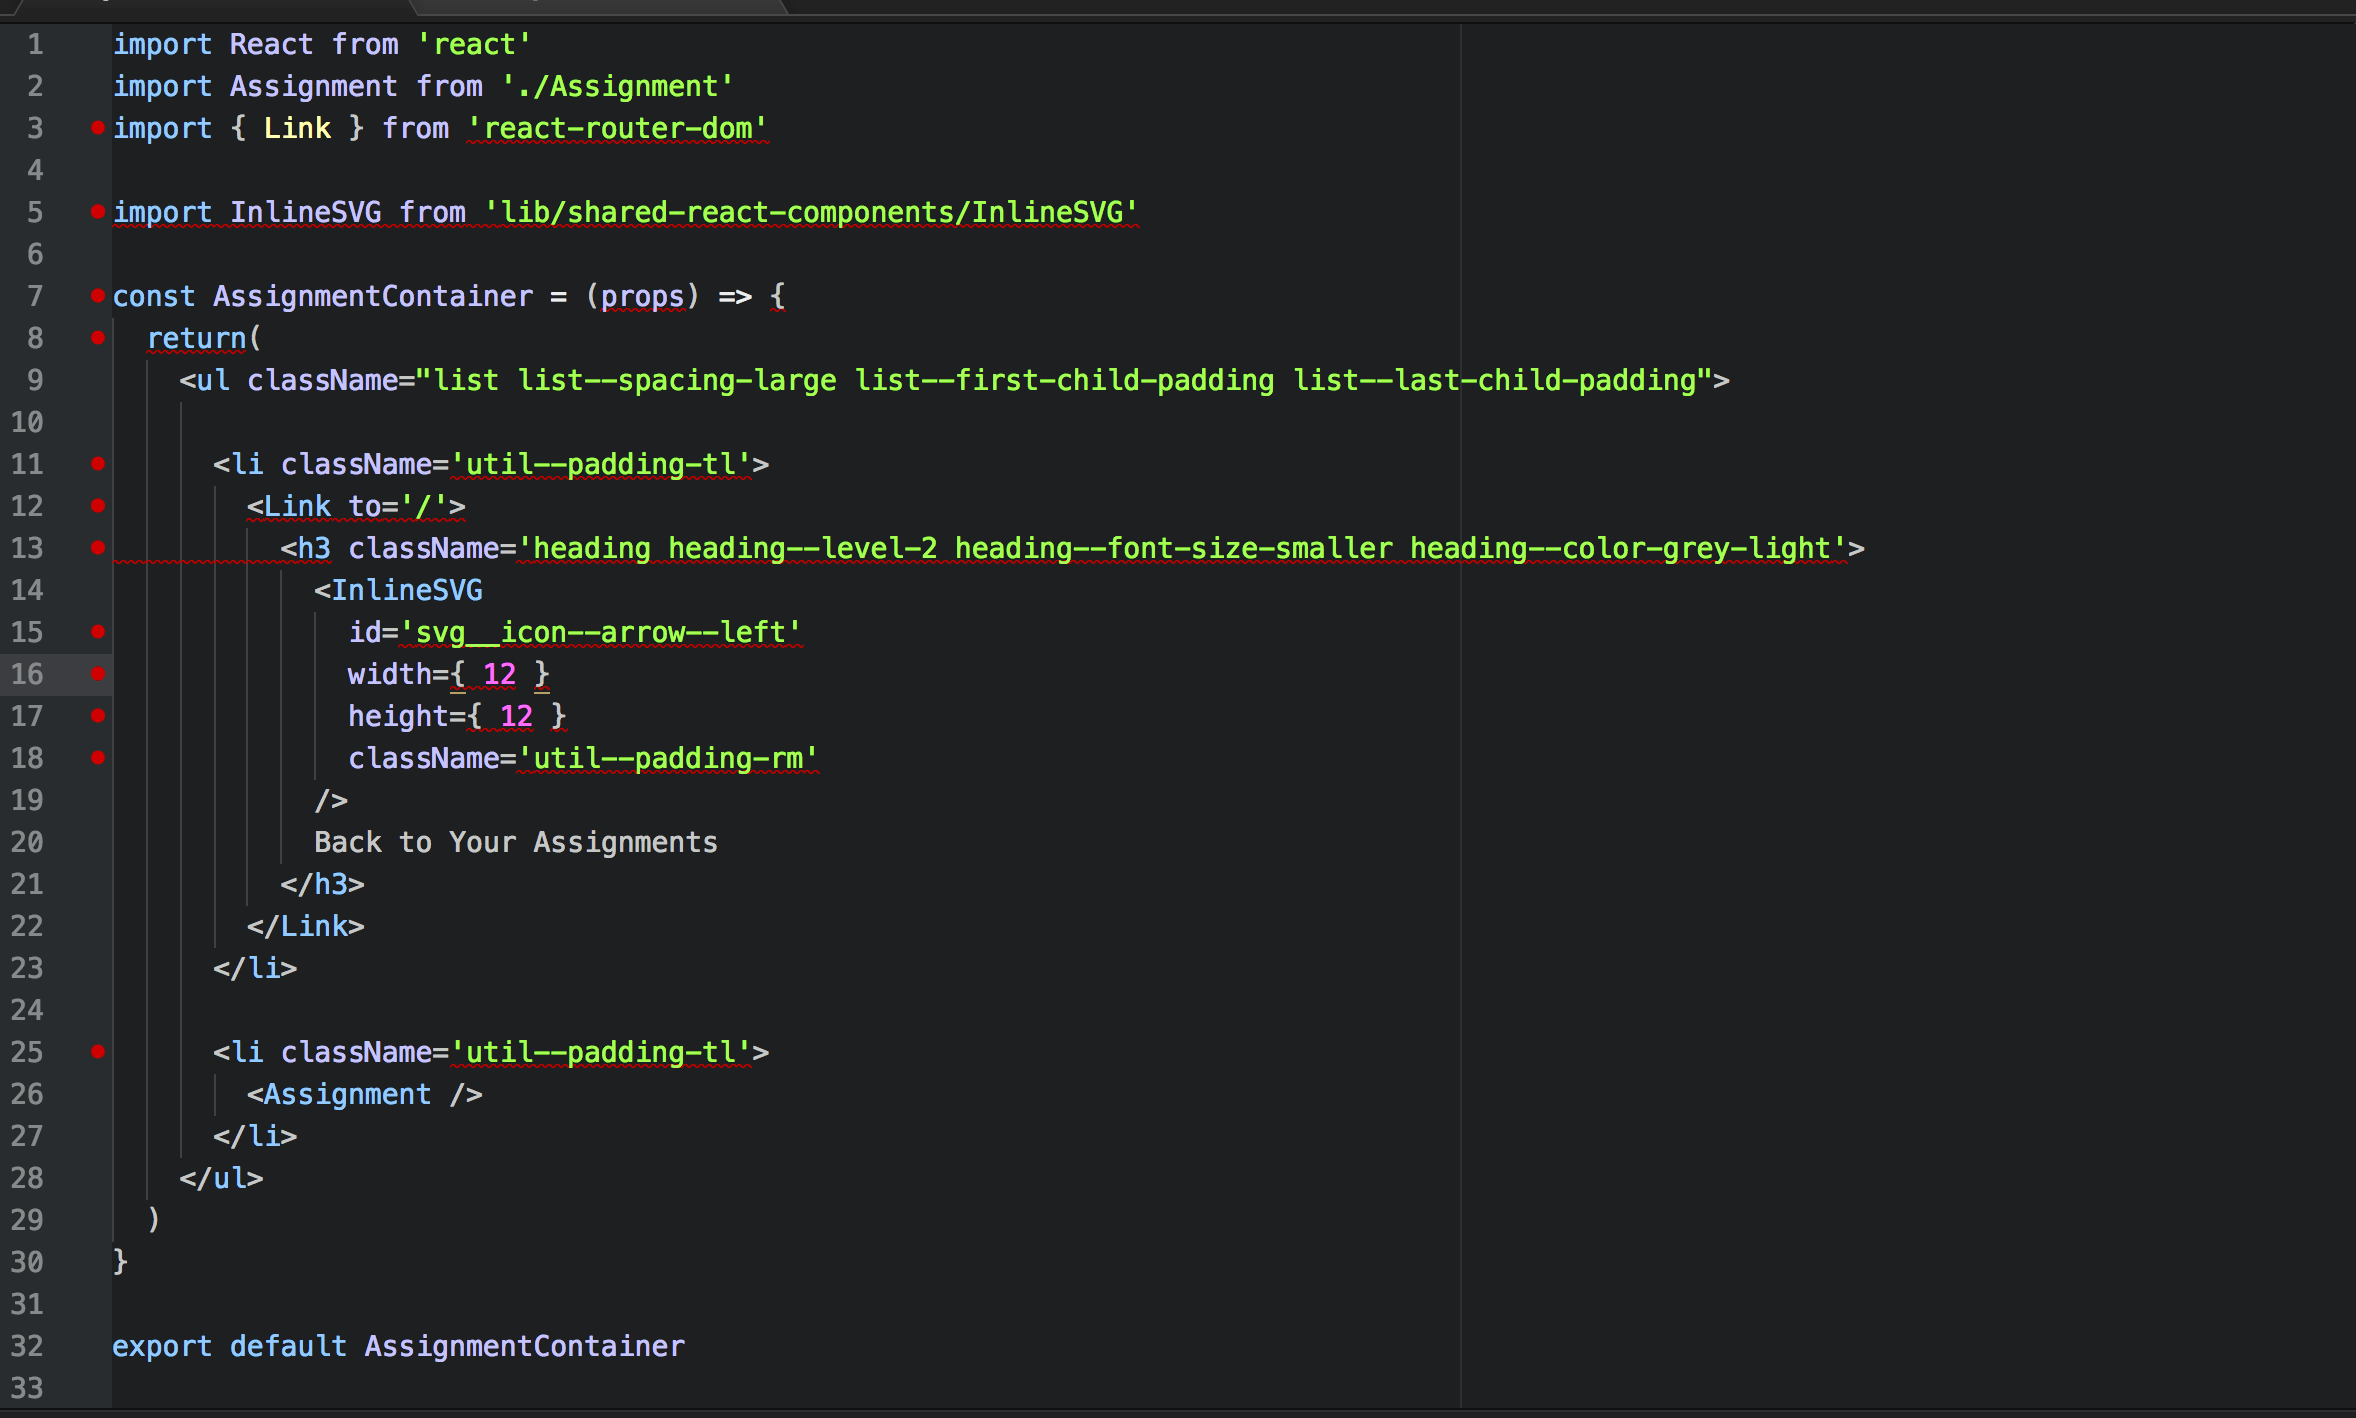This screenshot has height=1418, width=2356.
Task: Click the AssignmentContainer name in const declaration
Action: tap(372, 296)
